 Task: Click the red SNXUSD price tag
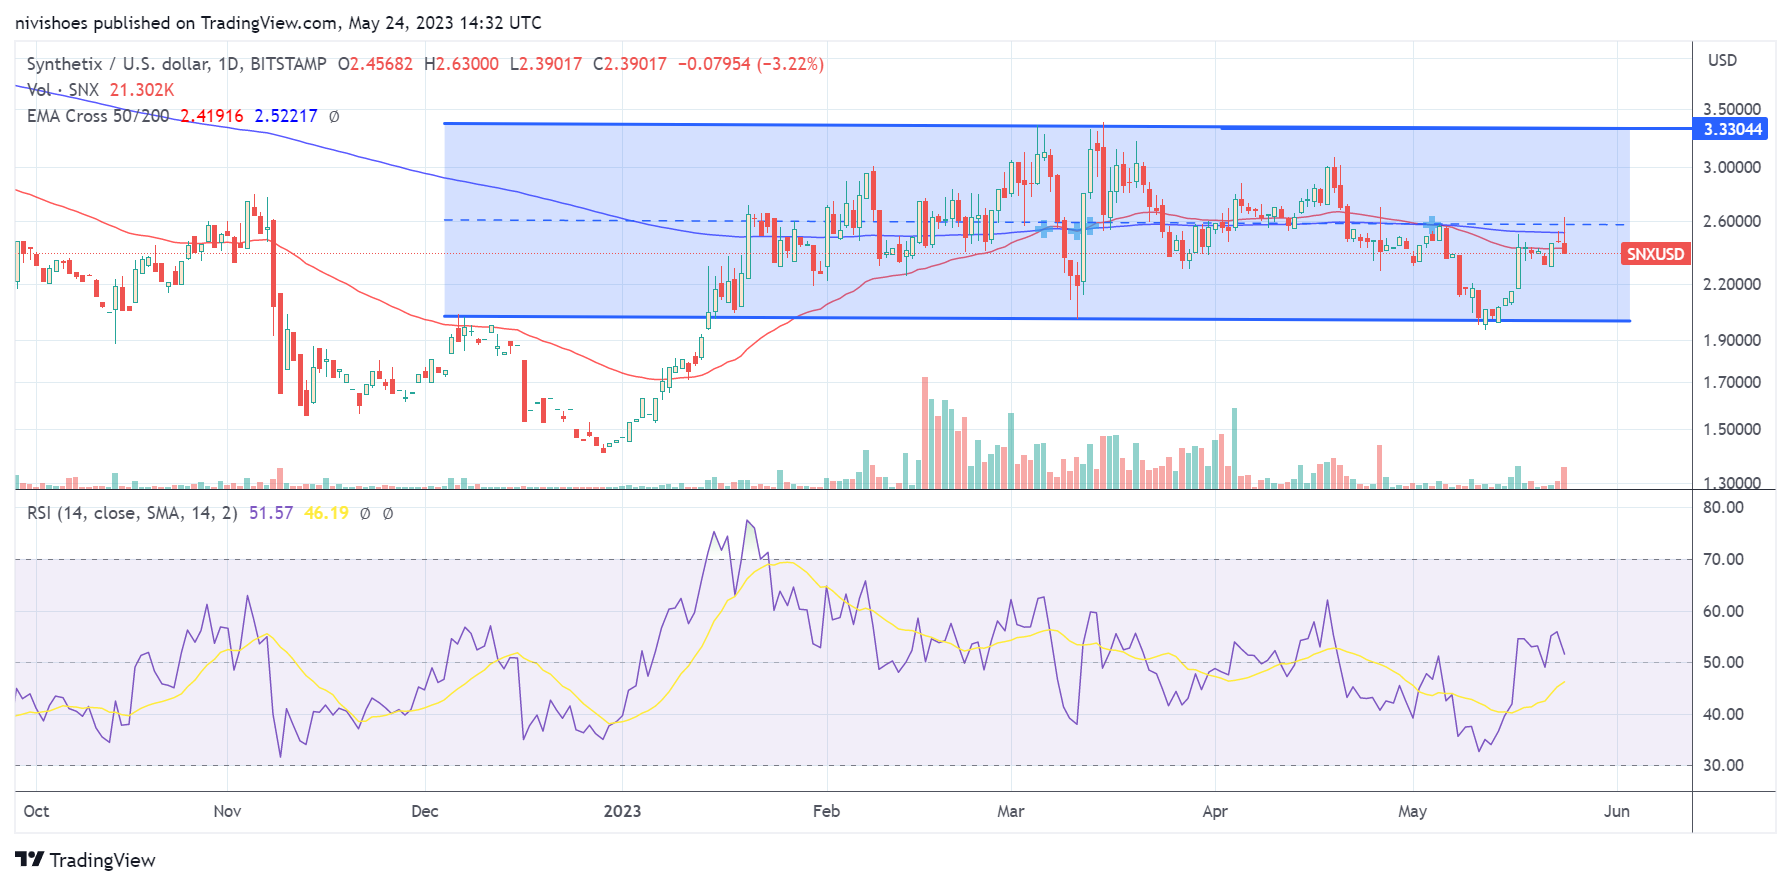pyautogui.click(x=1654, y=254)
